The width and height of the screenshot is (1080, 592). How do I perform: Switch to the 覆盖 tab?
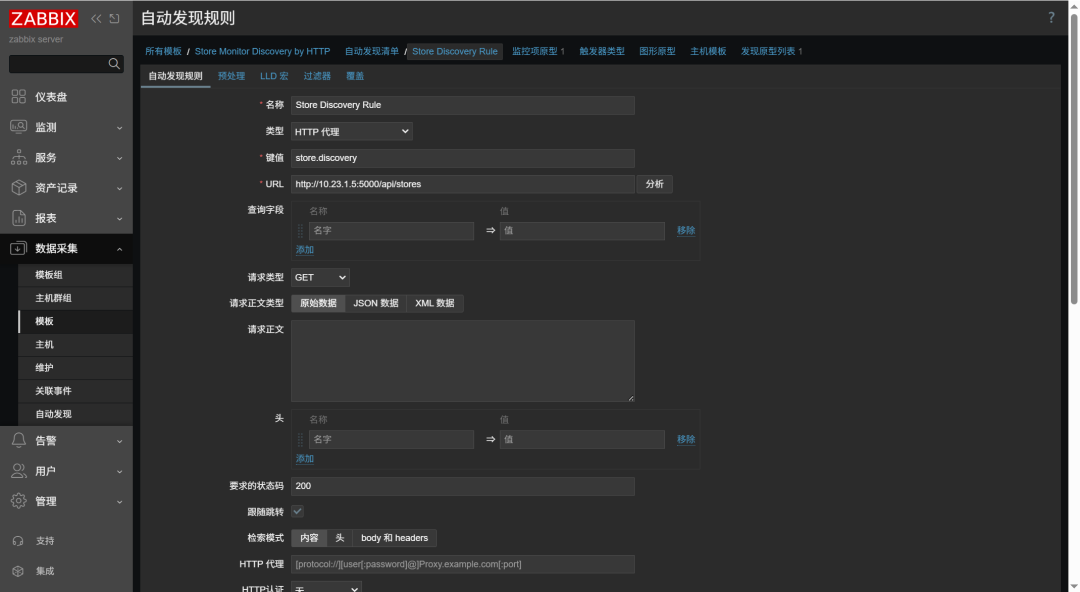pyautogui.click(x=355, y=76)
